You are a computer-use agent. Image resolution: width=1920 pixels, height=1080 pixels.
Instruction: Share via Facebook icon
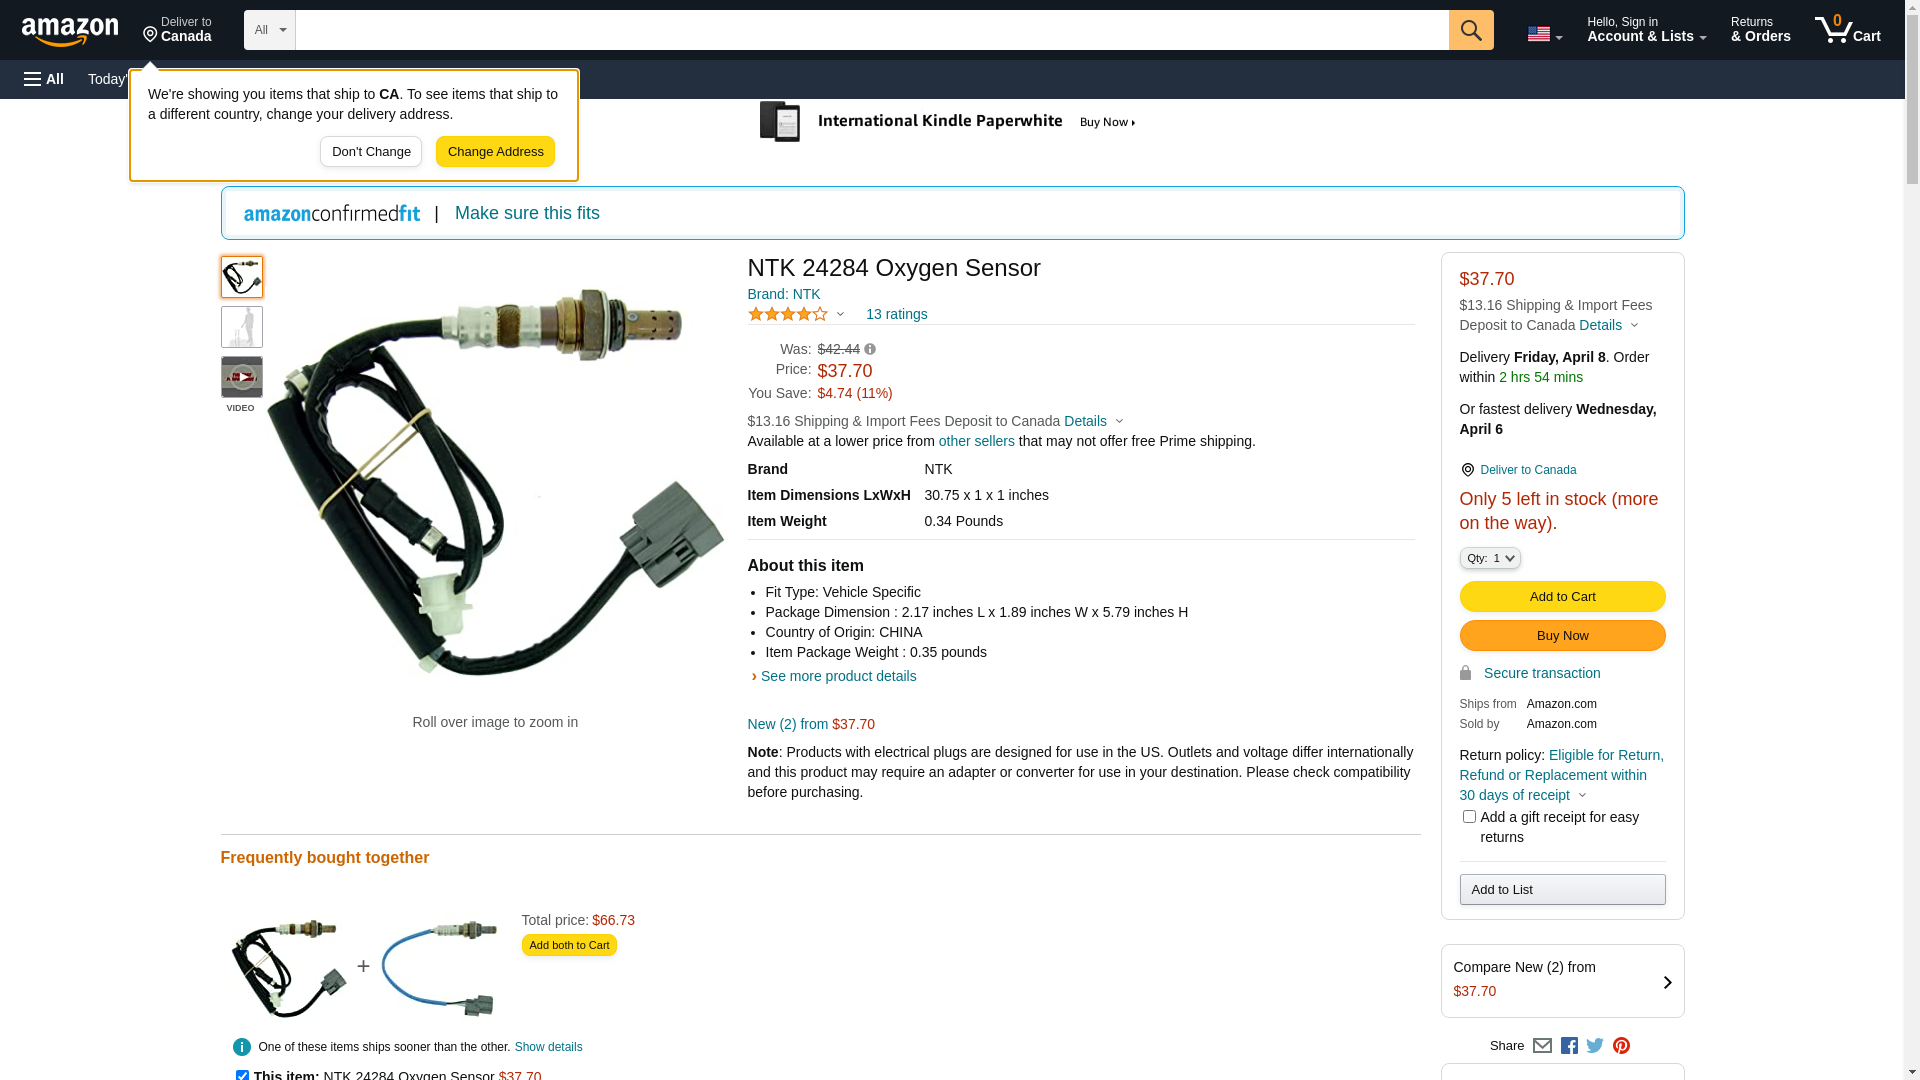point(1568,1046)
